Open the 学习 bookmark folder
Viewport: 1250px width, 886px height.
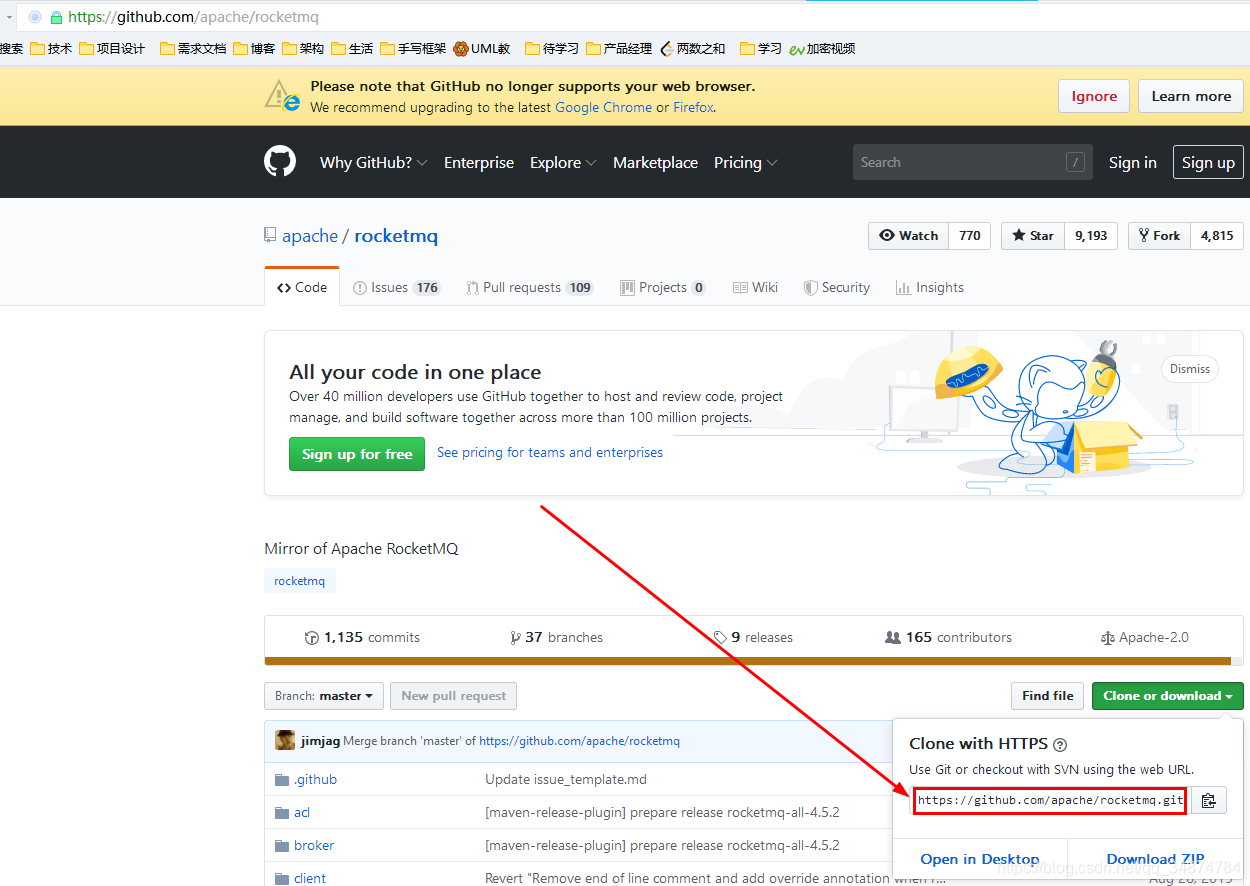pyautogui.click(x=761, y=48)
